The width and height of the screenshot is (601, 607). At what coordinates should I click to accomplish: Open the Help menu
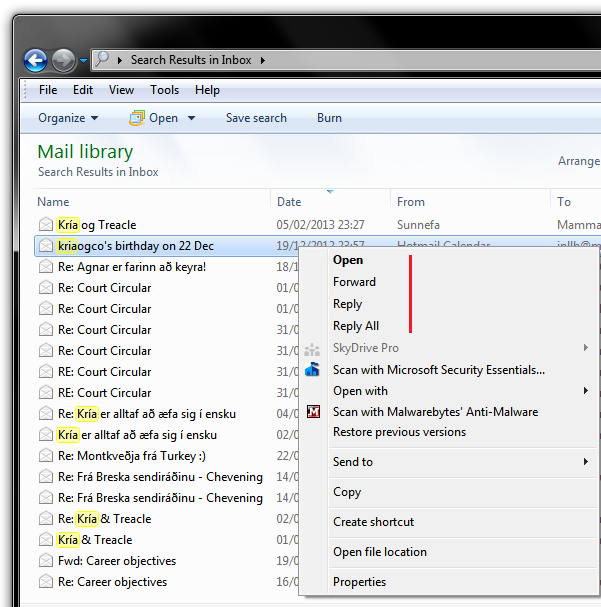coord(207,90)
